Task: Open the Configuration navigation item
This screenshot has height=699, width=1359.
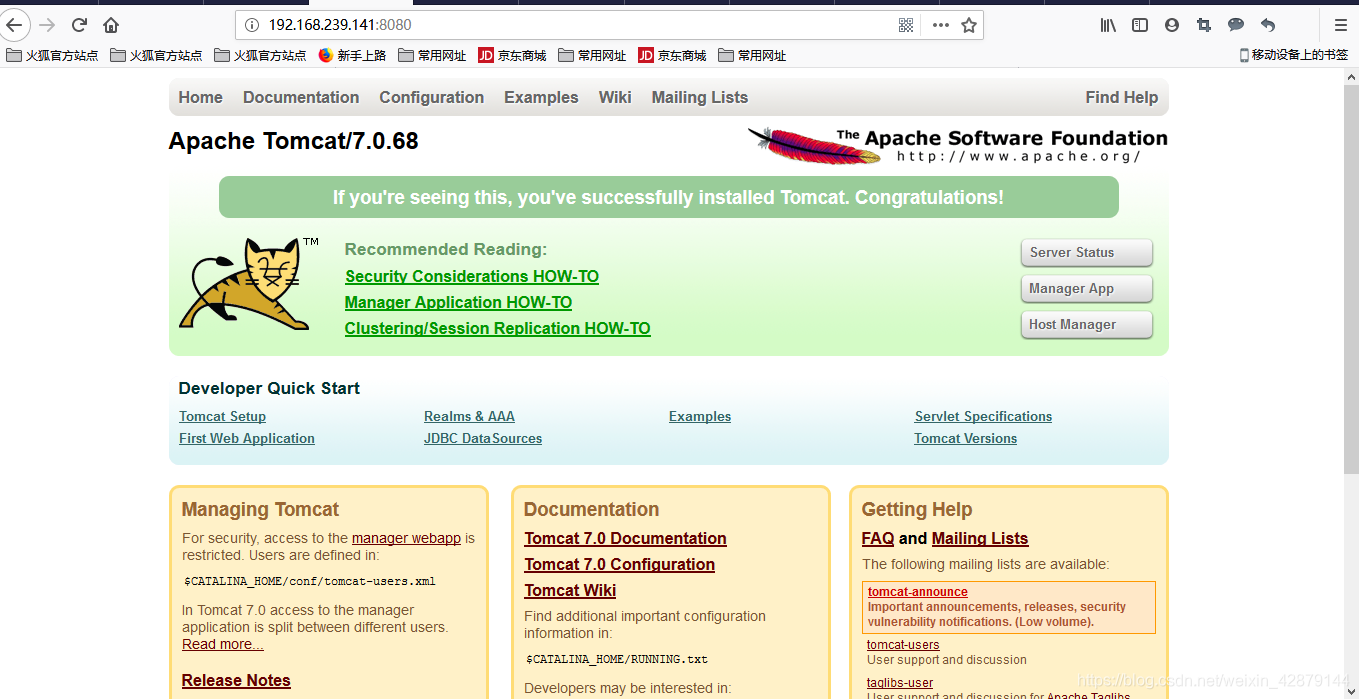Action: tap(431, 97)
